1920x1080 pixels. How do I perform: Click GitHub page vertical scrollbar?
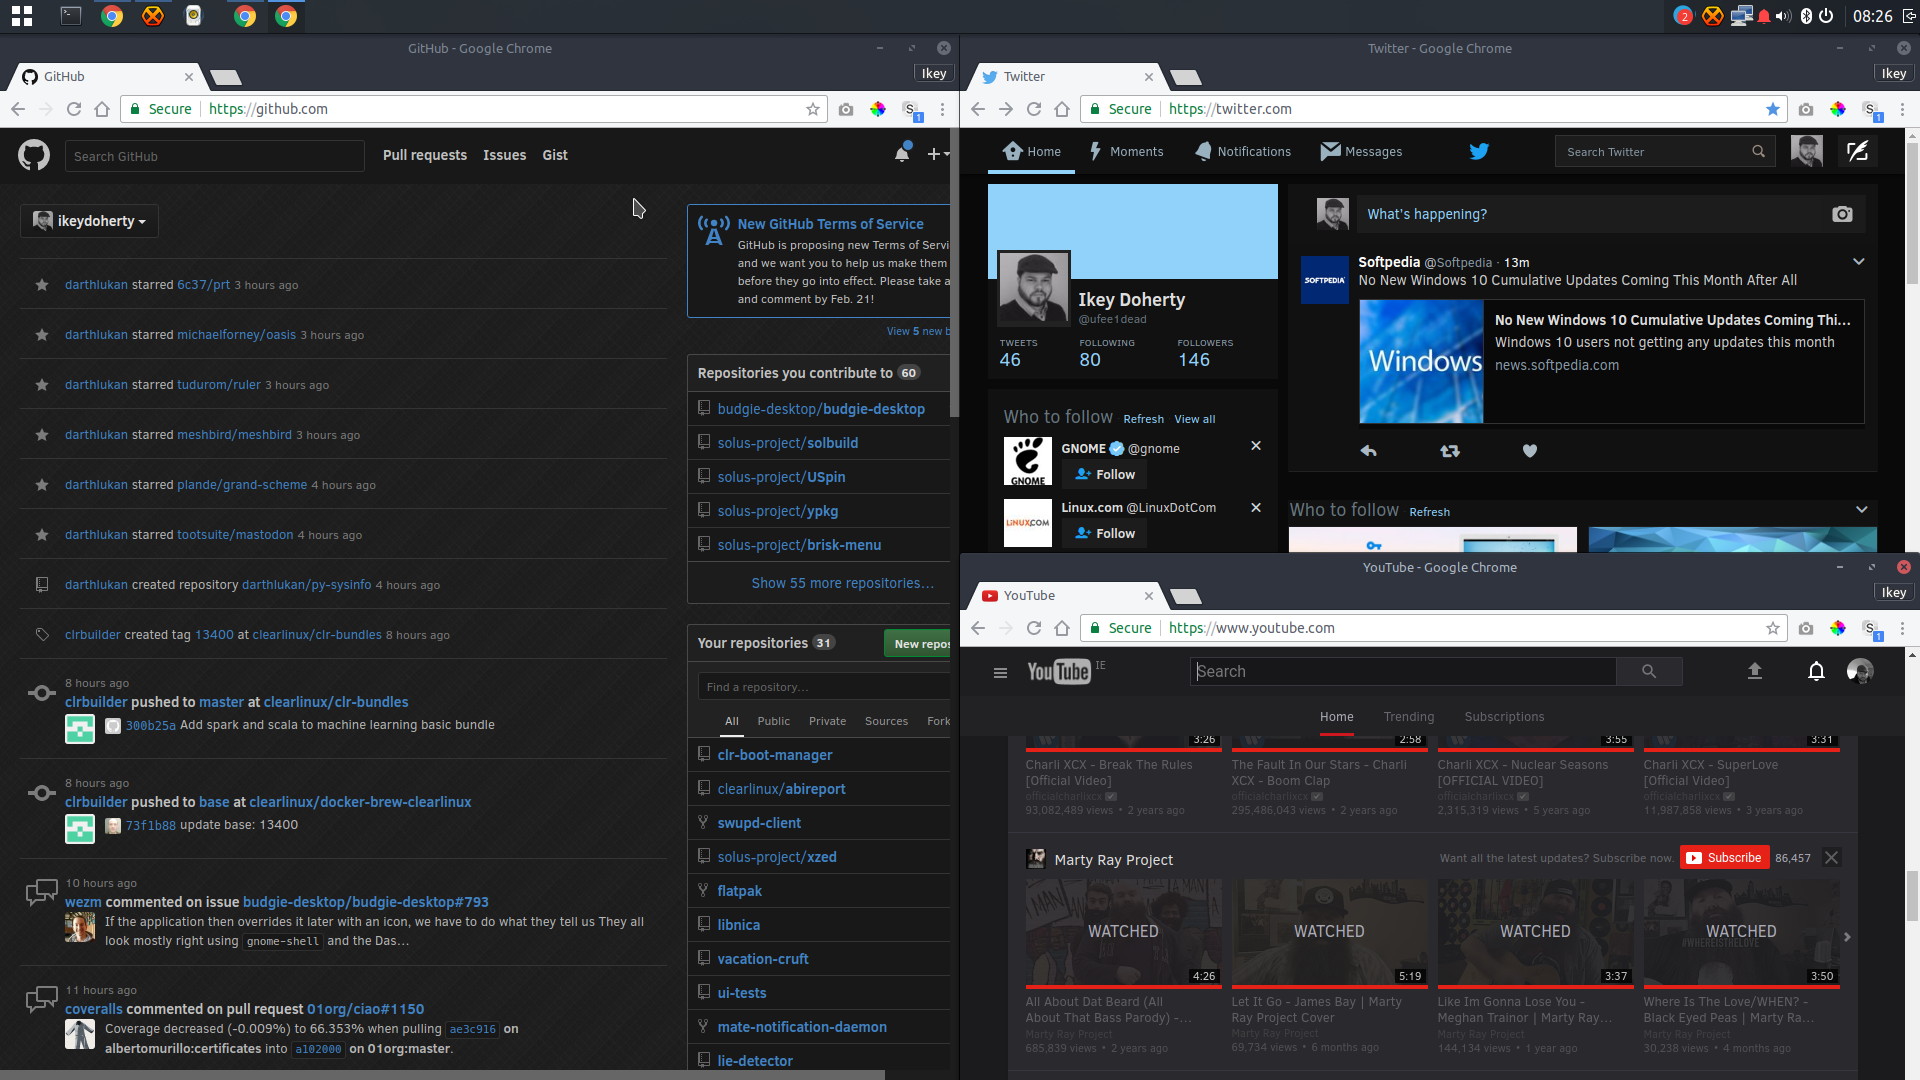[955, 274]
